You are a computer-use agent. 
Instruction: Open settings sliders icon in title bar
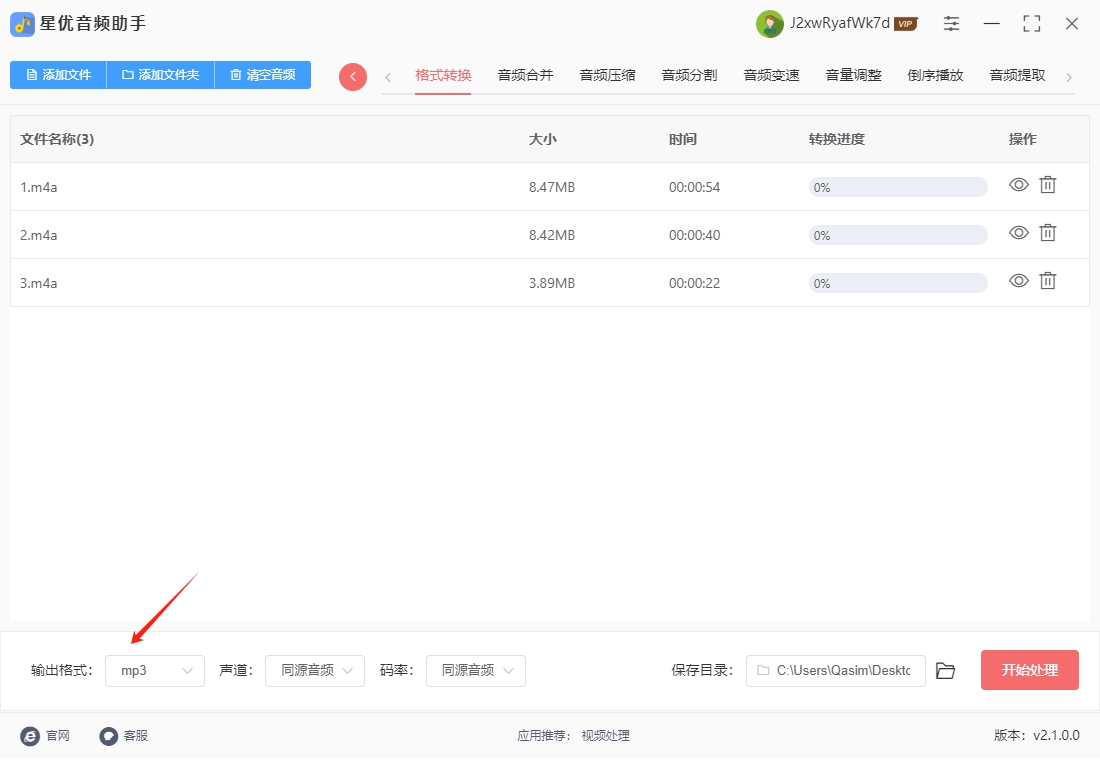pos(951,23)
